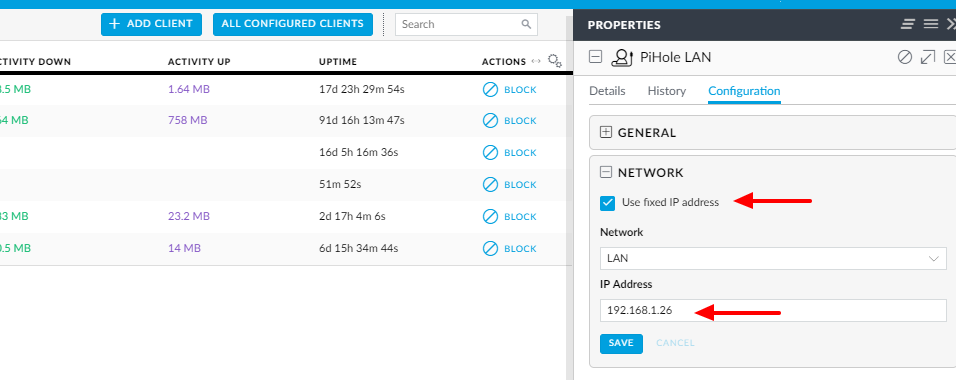Click ALL CONFIGURED CLIENTS button

(293, 24)
